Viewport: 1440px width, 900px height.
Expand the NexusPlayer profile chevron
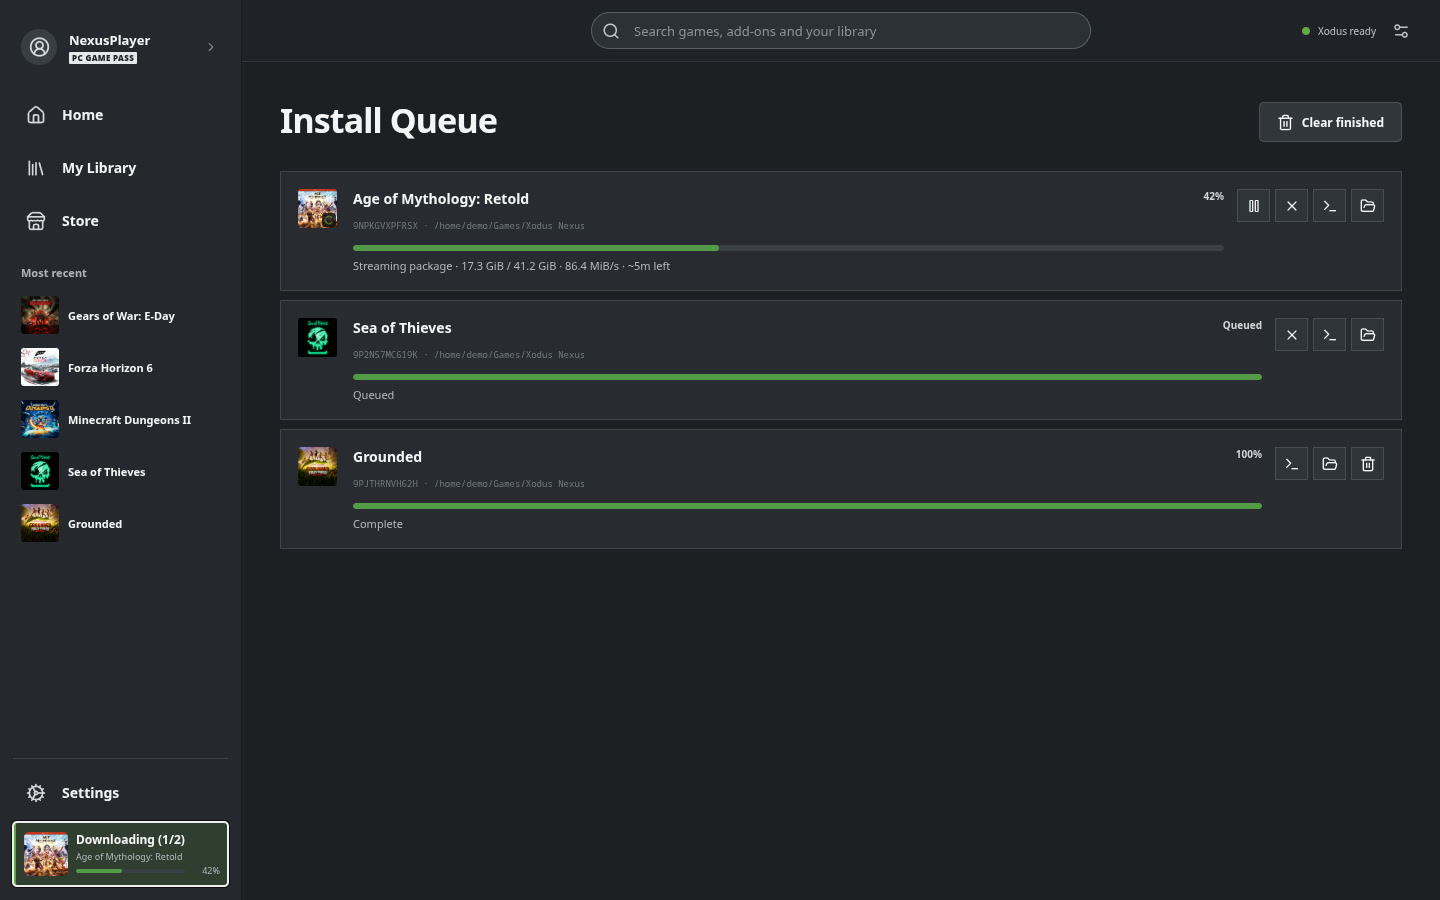tap(210, 47)
